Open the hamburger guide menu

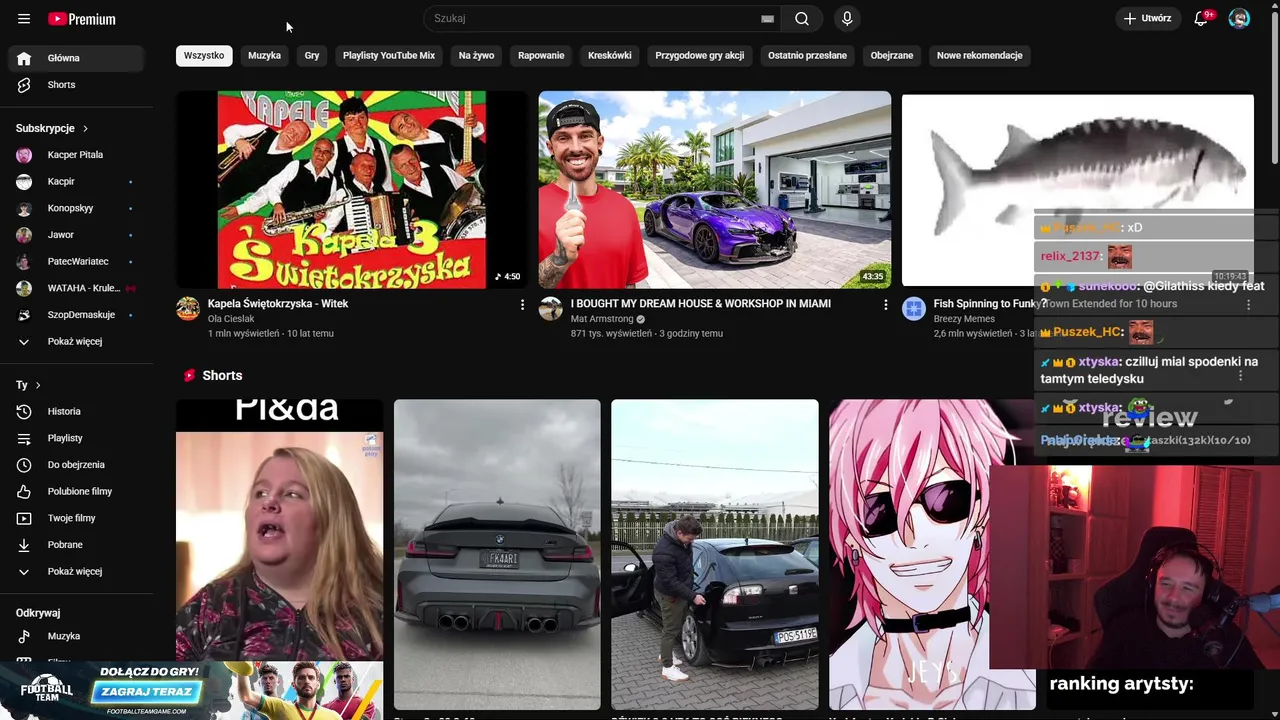click(24, 19)
